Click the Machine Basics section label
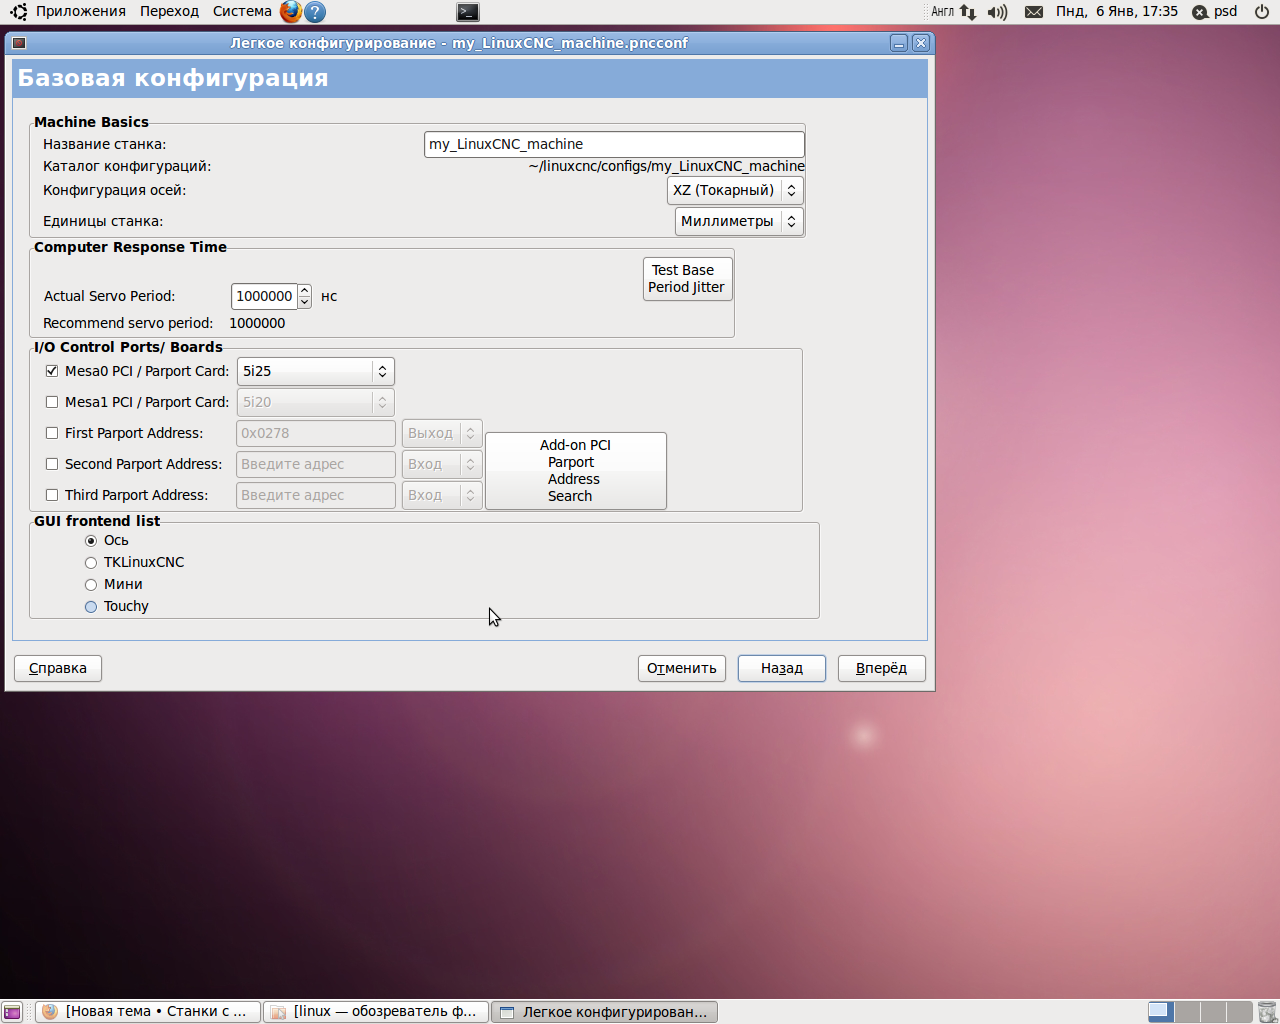This screenshot has width=1280, height=1024. 91,122
